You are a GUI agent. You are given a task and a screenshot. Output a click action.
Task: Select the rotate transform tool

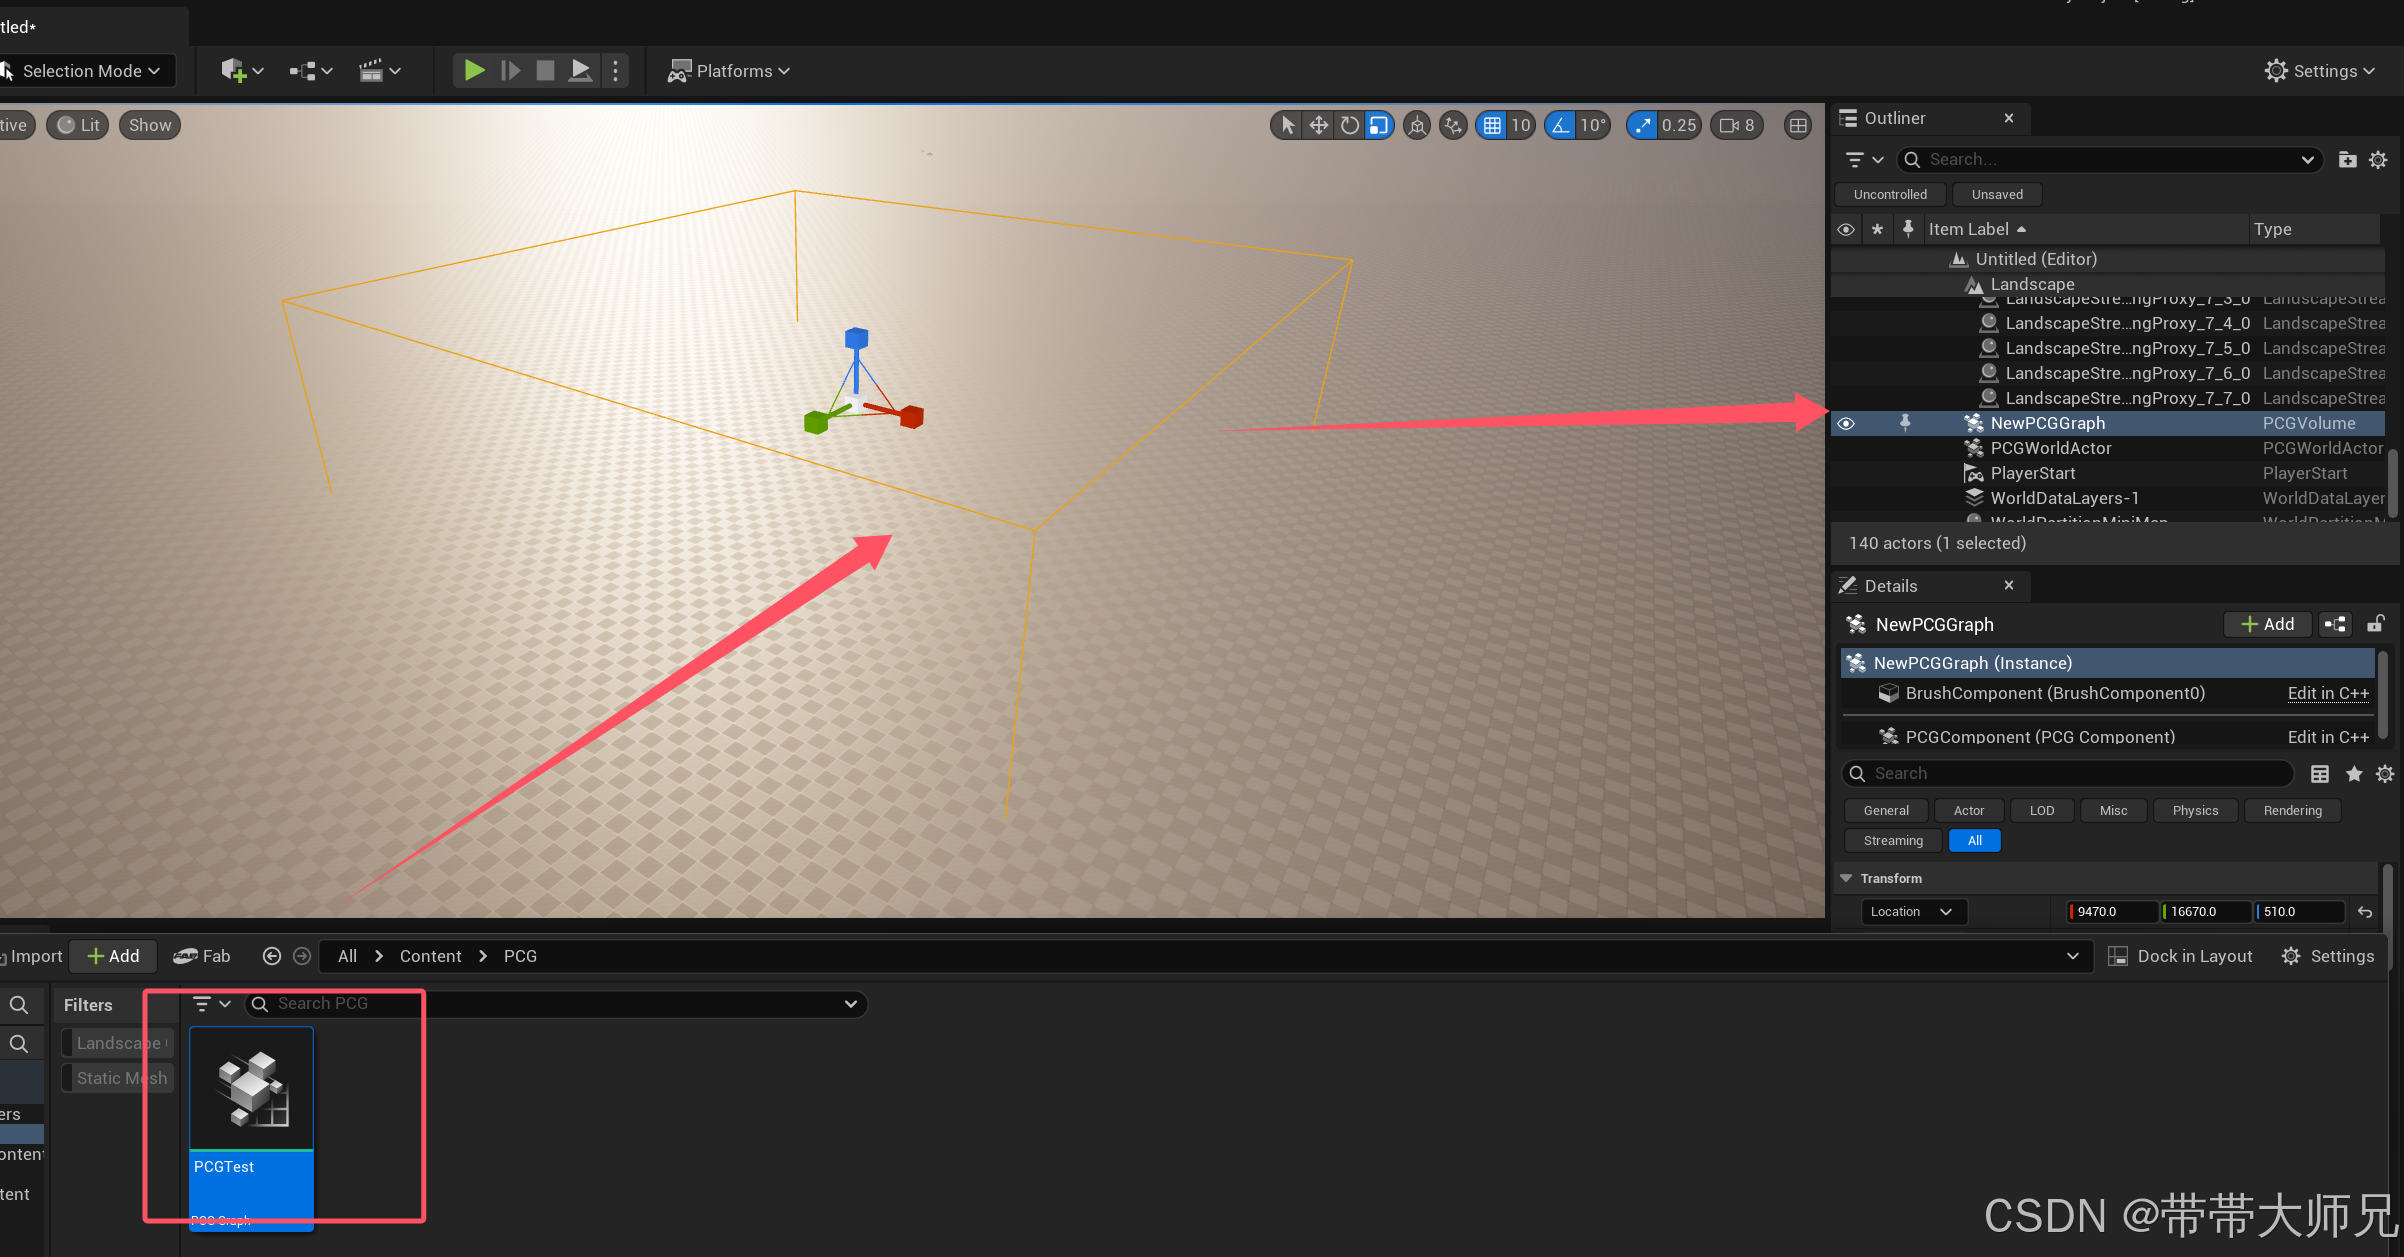(x=1349, y=125)
